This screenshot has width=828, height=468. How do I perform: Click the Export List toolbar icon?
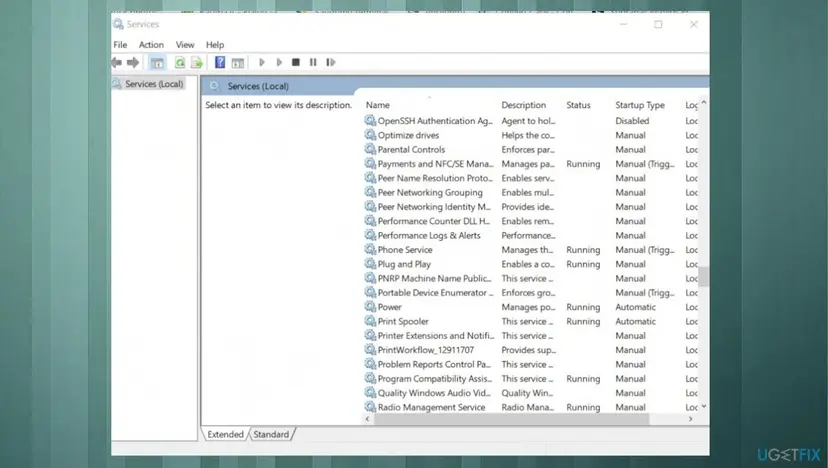[x=197, y=62]
